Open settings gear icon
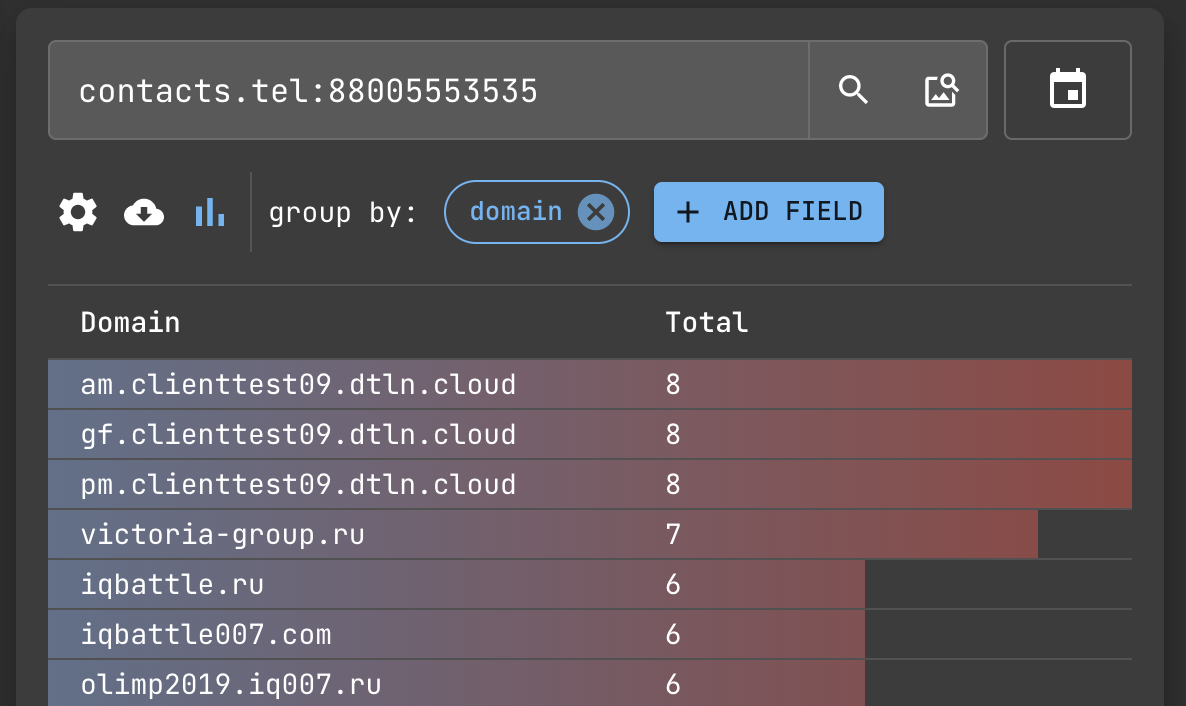Screen dimensions: 1186x706 [x=78, y=212]
